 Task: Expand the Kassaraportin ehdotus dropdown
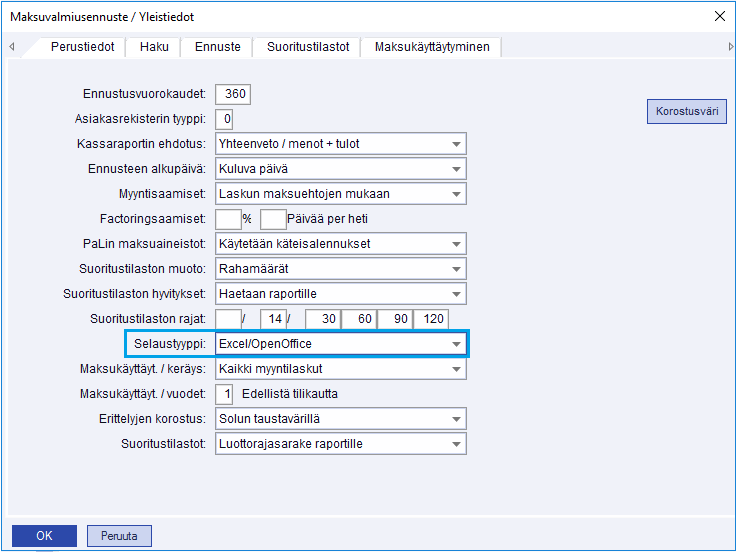456,144
